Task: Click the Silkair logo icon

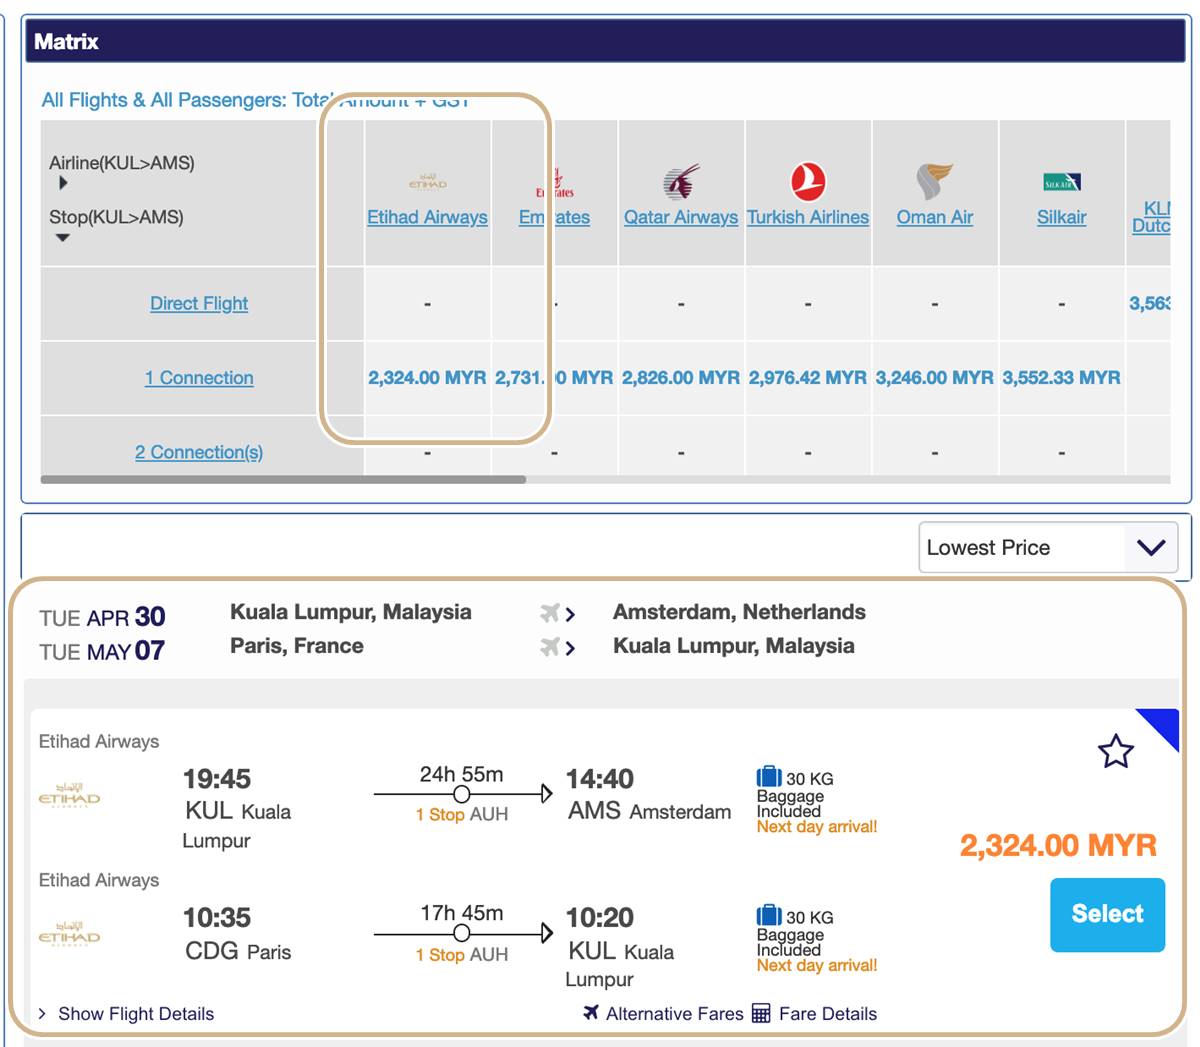Action: tap(1061, 182)
